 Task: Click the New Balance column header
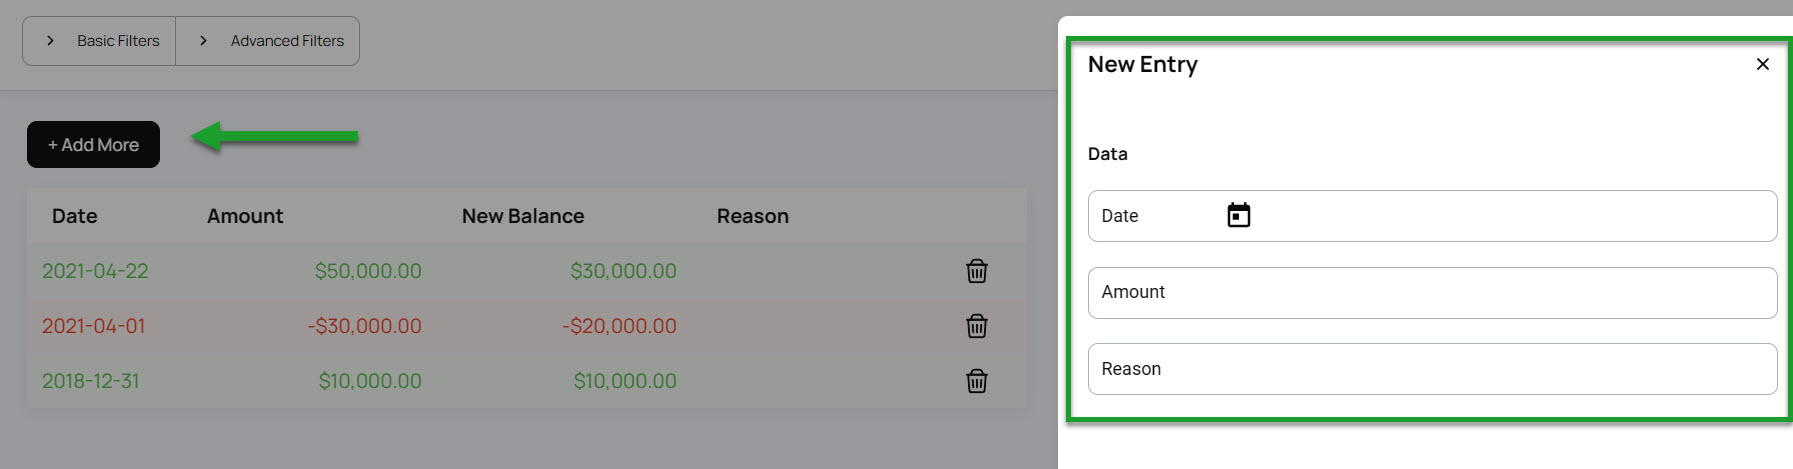(x=523, y=216)
